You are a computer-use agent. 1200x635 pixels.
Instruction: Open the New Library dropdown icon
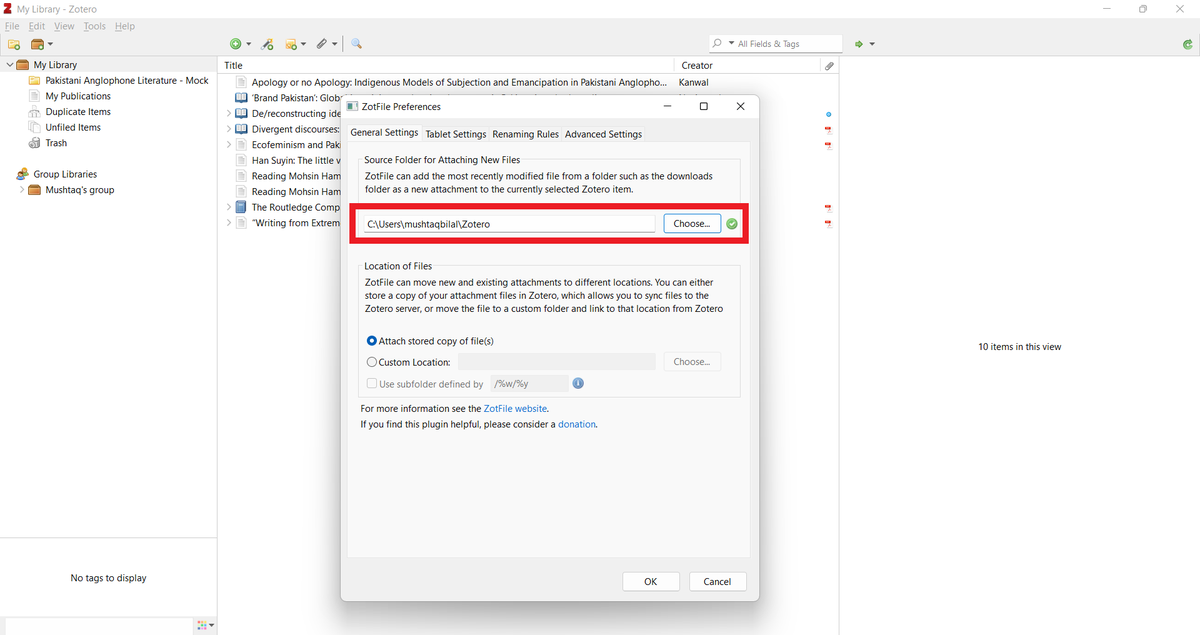pyautogui.click(x=42, y=44)
